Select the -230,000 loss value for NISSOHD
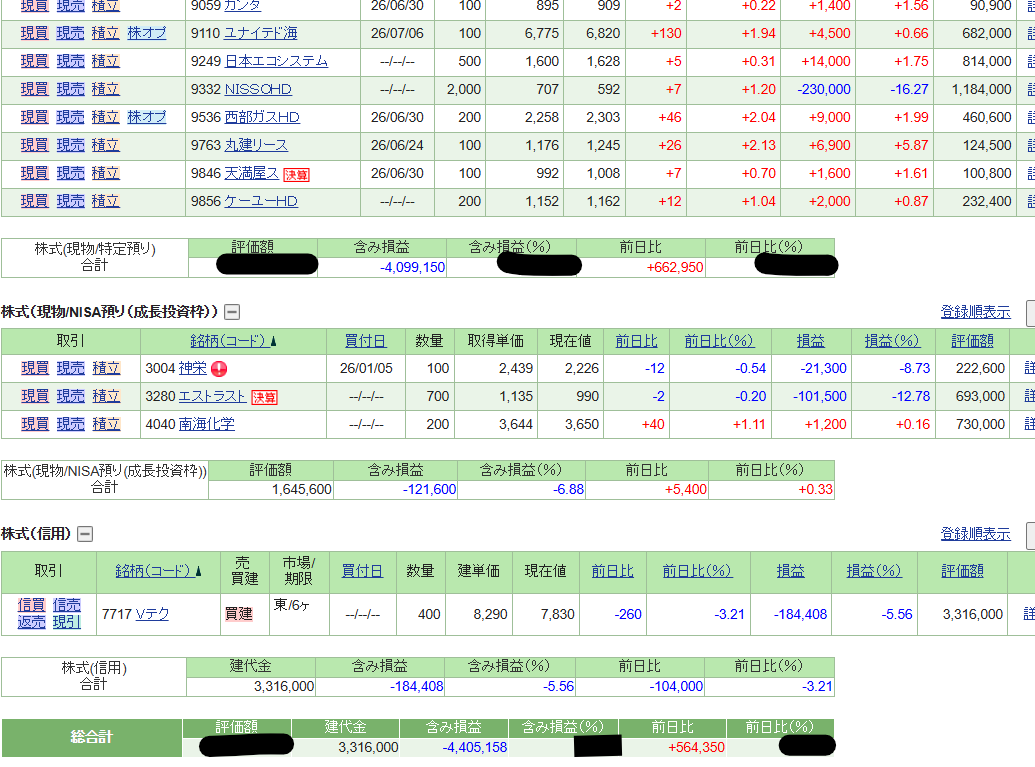 coord(824,89)
